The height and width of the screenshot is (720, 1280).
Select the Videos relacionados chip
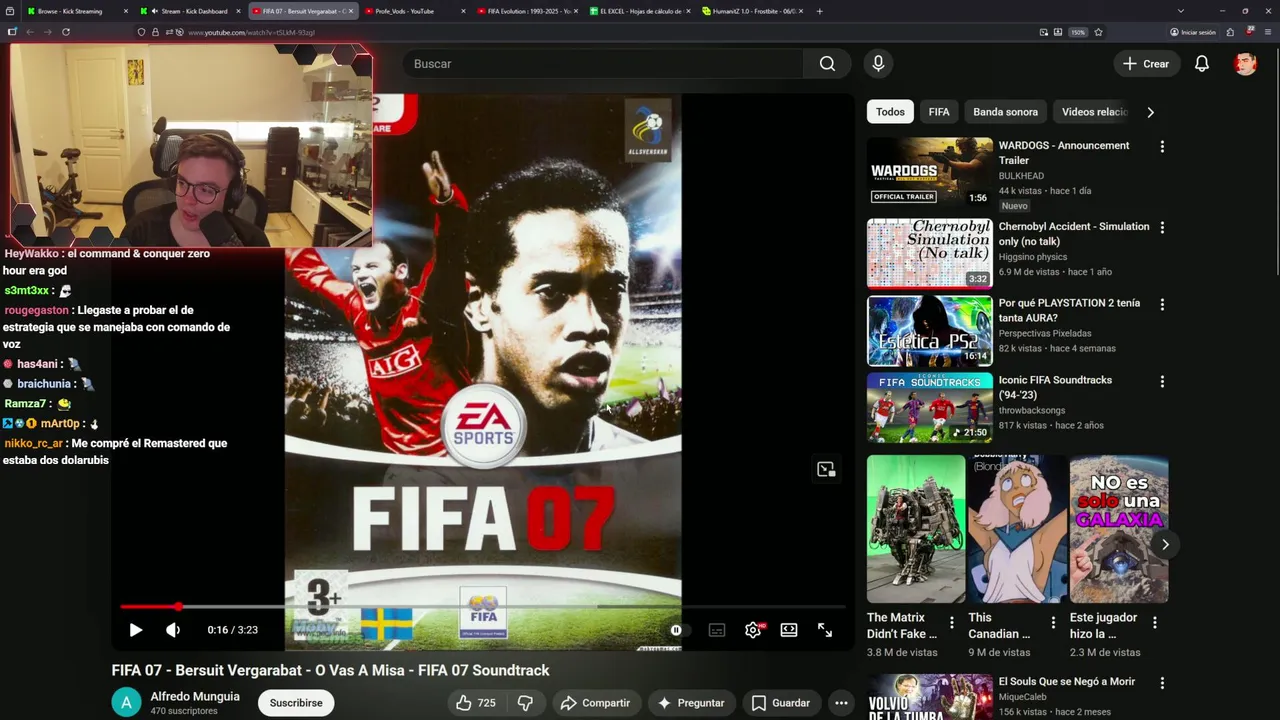[x=1094, y=112]
